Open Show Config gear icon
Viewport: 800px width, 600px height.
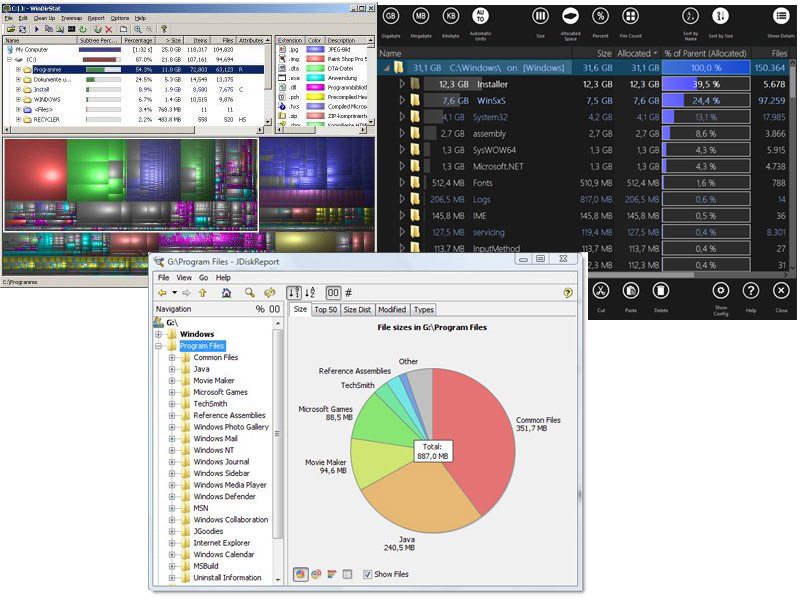tap(720, 290)
